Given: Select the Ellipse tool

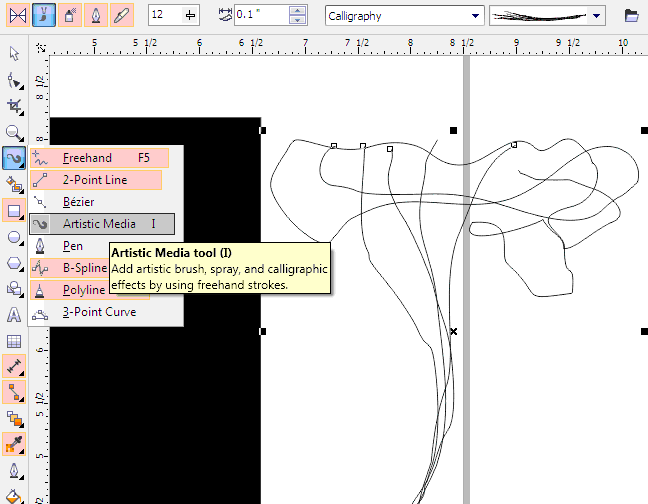Looking at the screenshot, I should 15,237.
